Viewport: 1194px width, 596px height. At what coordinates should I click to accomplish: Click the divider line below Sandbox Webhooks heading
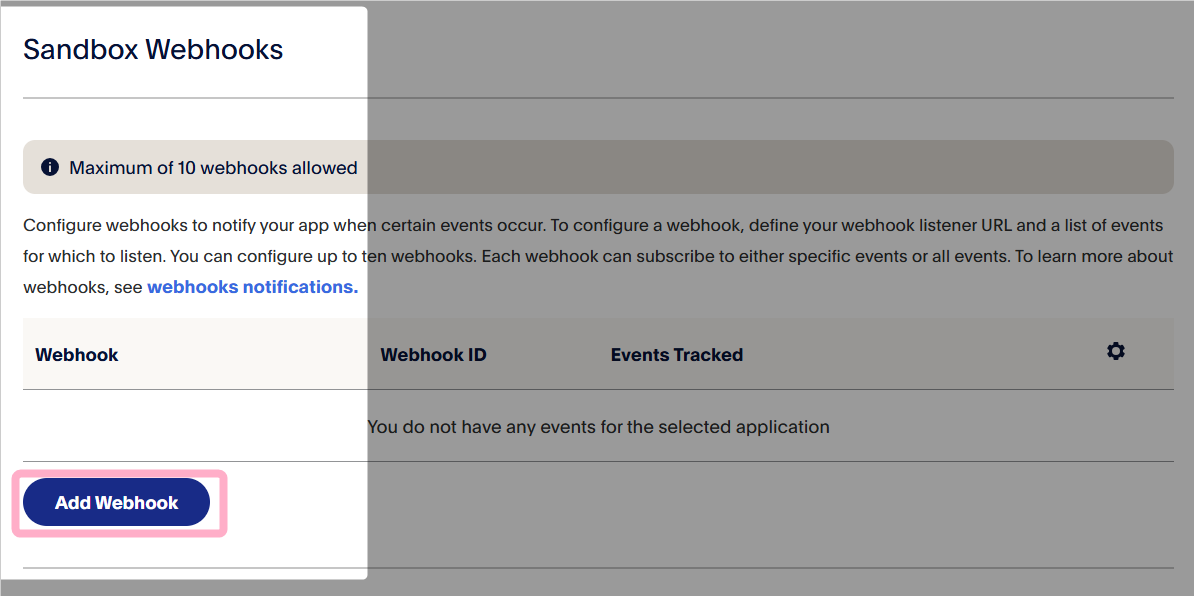point(598,98)
